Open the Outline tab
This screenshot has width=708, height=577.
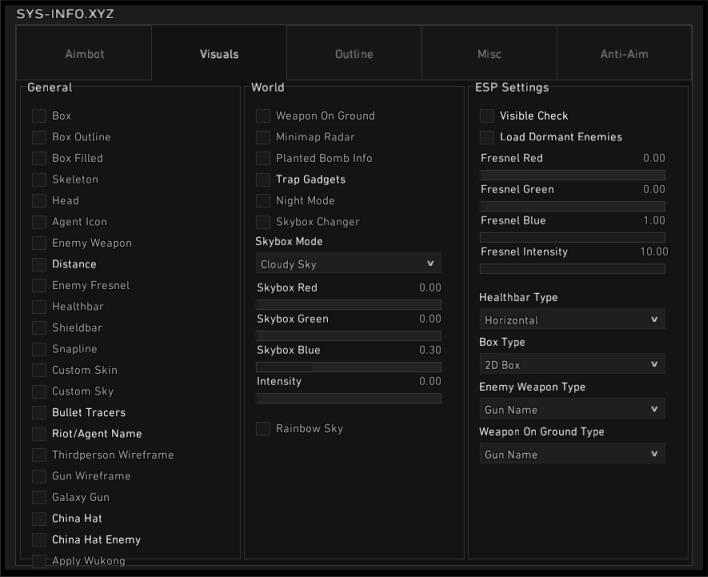[x=354, y=54]
